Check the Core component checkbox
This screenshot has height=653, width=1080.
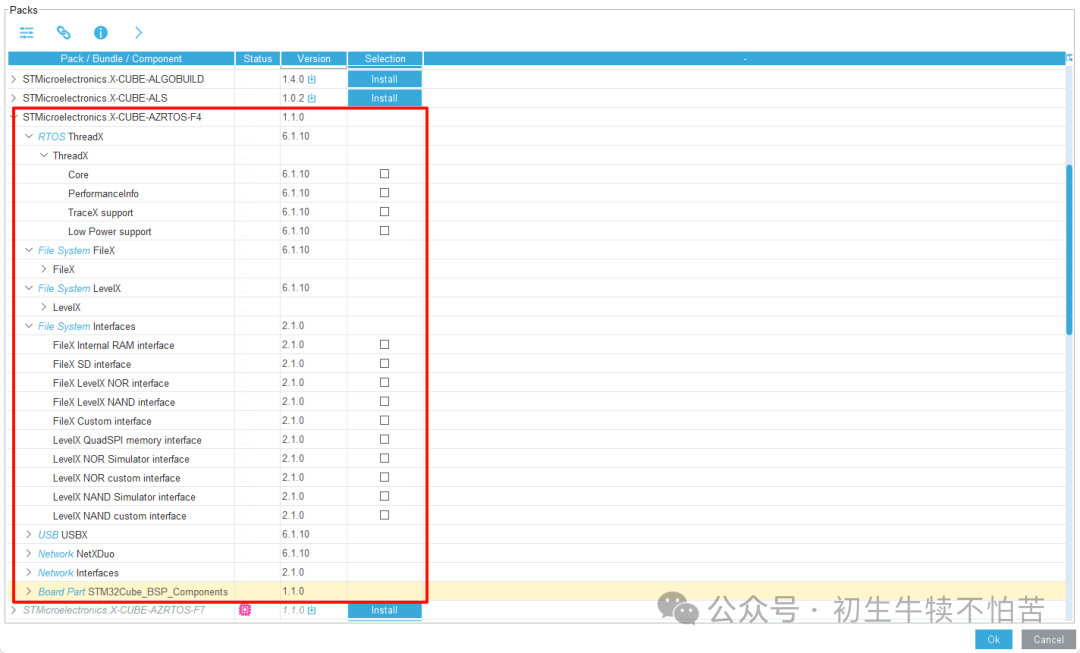click(384, 174)
